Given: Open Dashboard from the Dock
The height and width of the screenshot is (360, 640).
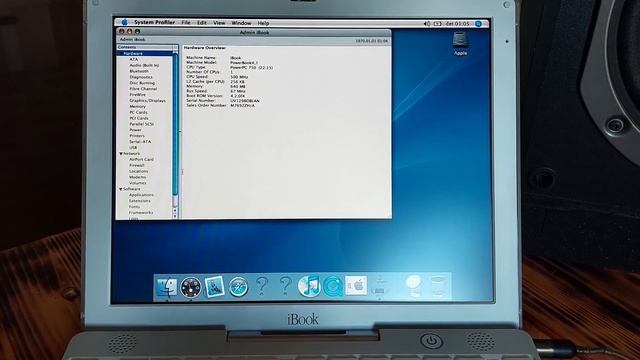Looking at the screenshot, I should pyautogui.click(x=191, y=287).
